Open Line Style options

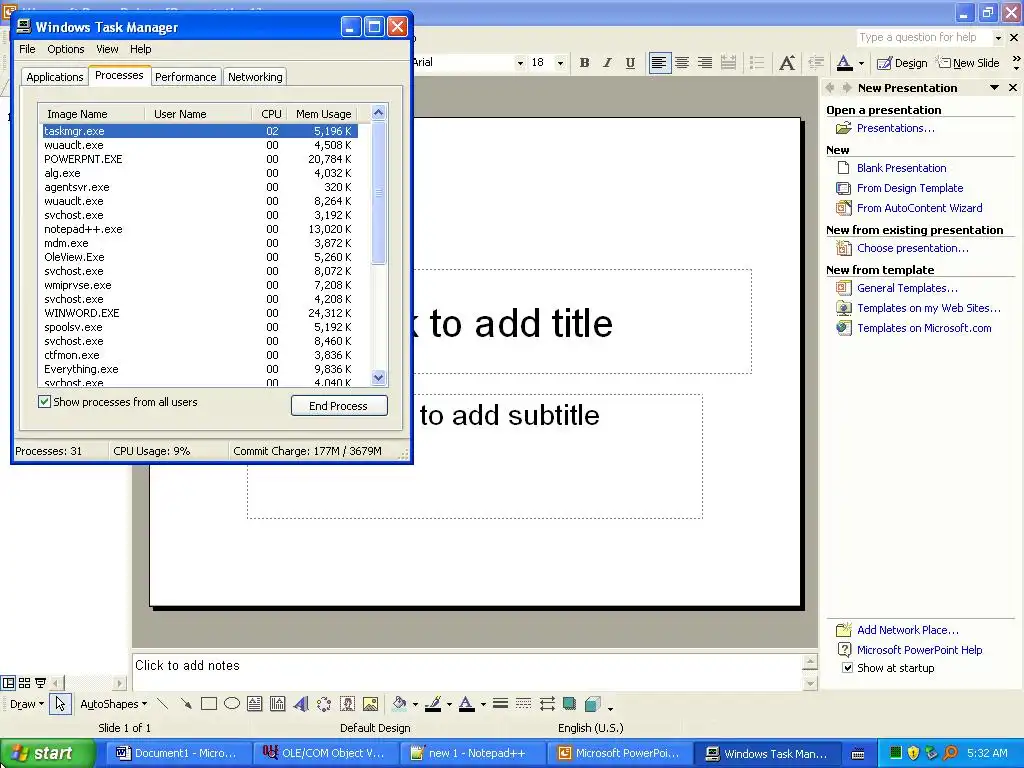[x=500, y=704]
